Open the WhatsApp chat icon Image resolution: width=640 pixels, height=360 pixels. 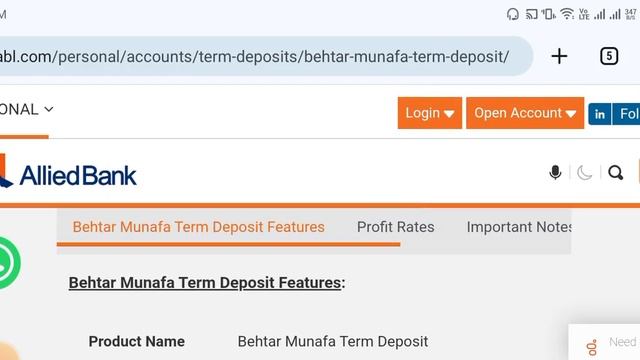coord(8,263)
